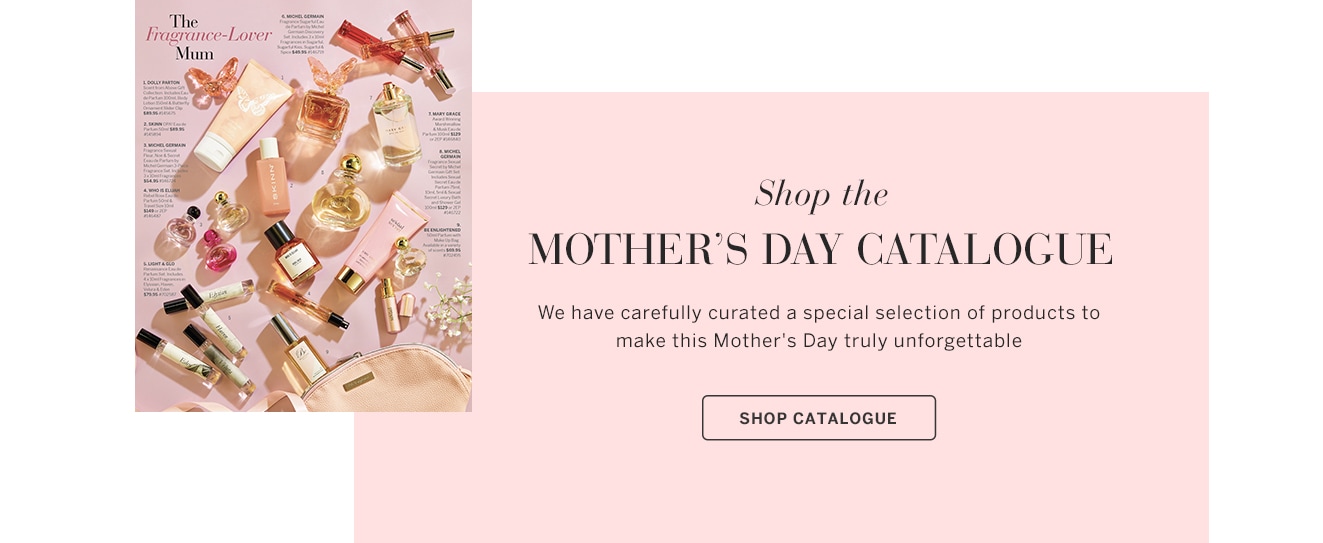Open the Fragrance-Lover Mum catalogue image
The width and height of the screenshot is (1323, 543).
(303, 206)
